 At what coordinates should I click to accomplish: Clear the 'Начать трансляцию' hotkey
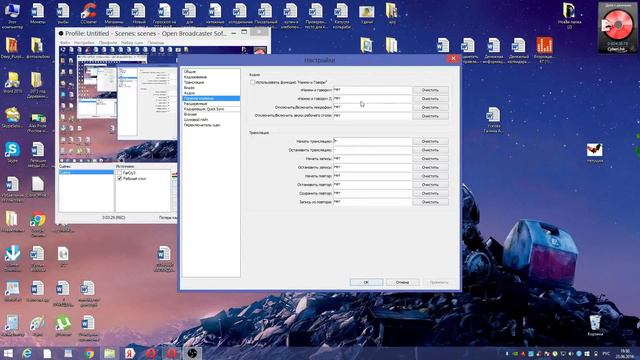[x=430, y=141]
